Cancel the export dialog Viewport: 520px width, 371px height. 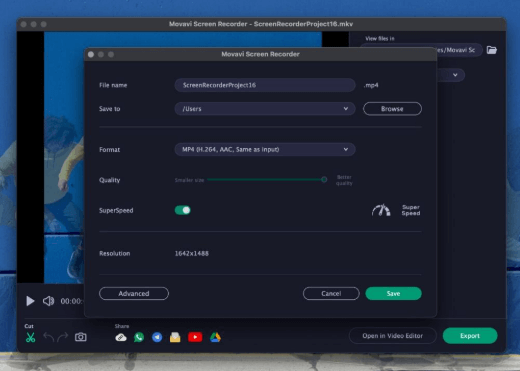click(331, 294)
